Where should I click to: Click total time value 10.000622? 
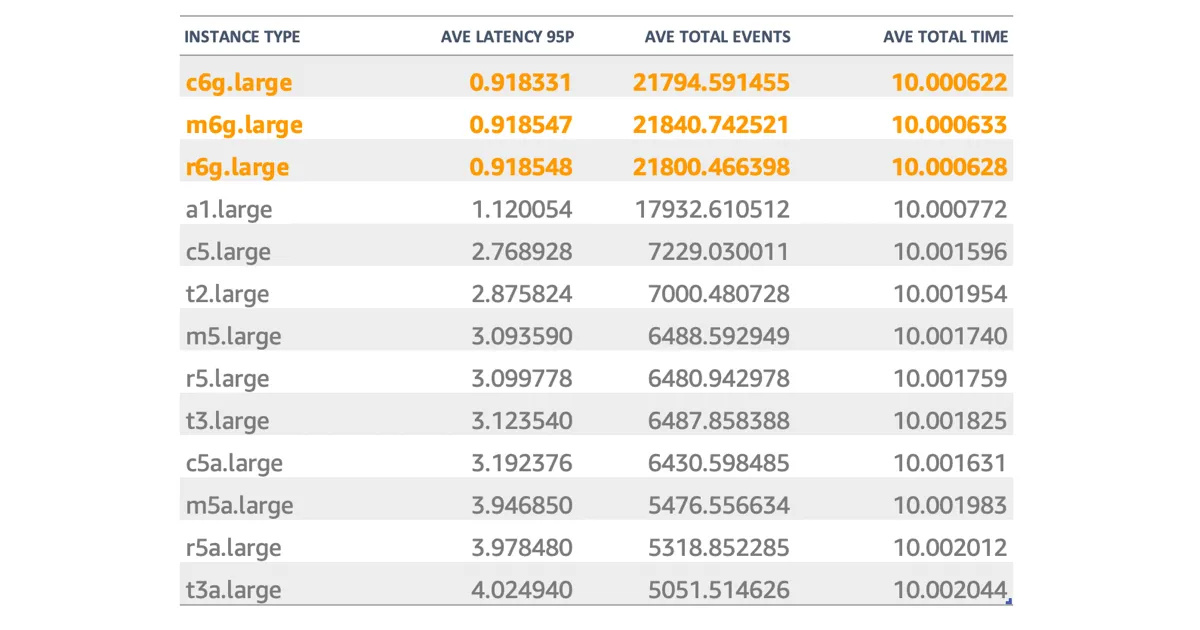point(950,82)
